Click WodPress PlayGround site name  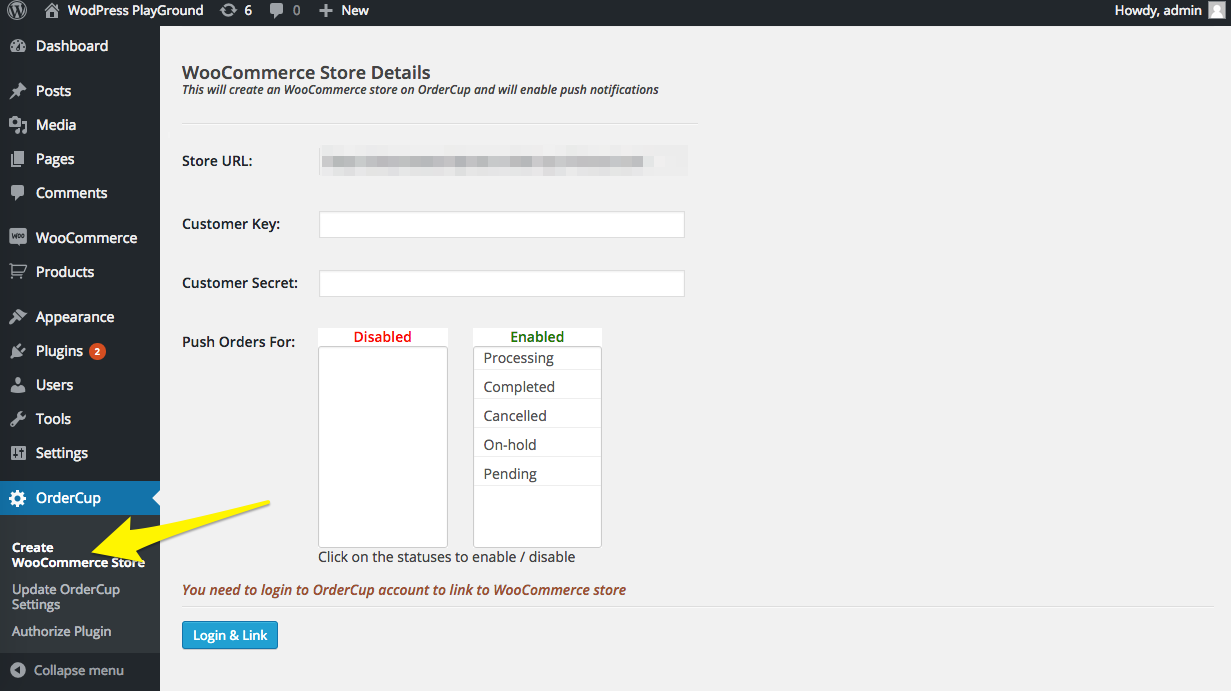click(x=135, y=11)
